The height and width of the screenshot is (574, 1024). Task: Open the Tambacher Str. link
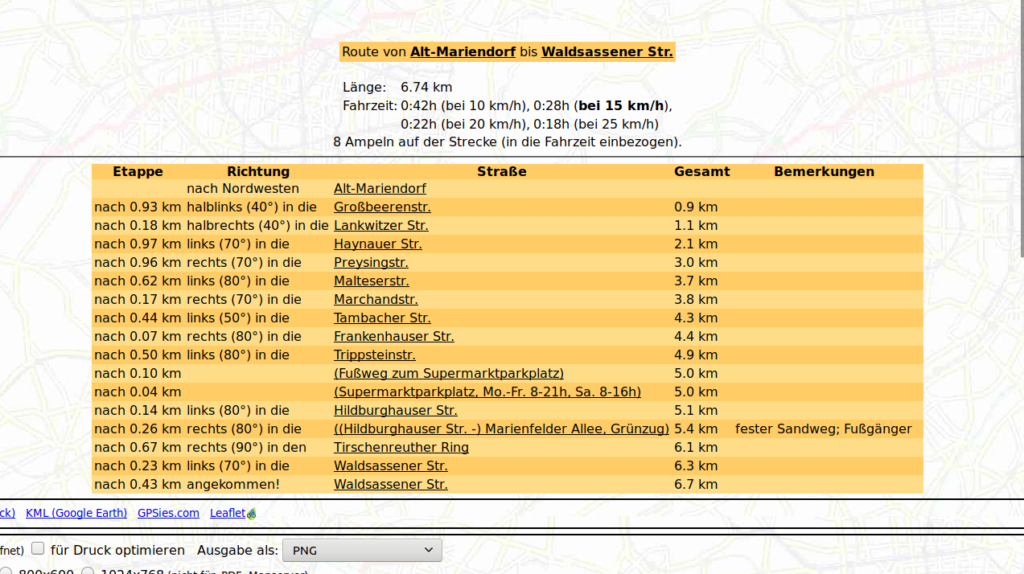(382, 318)
